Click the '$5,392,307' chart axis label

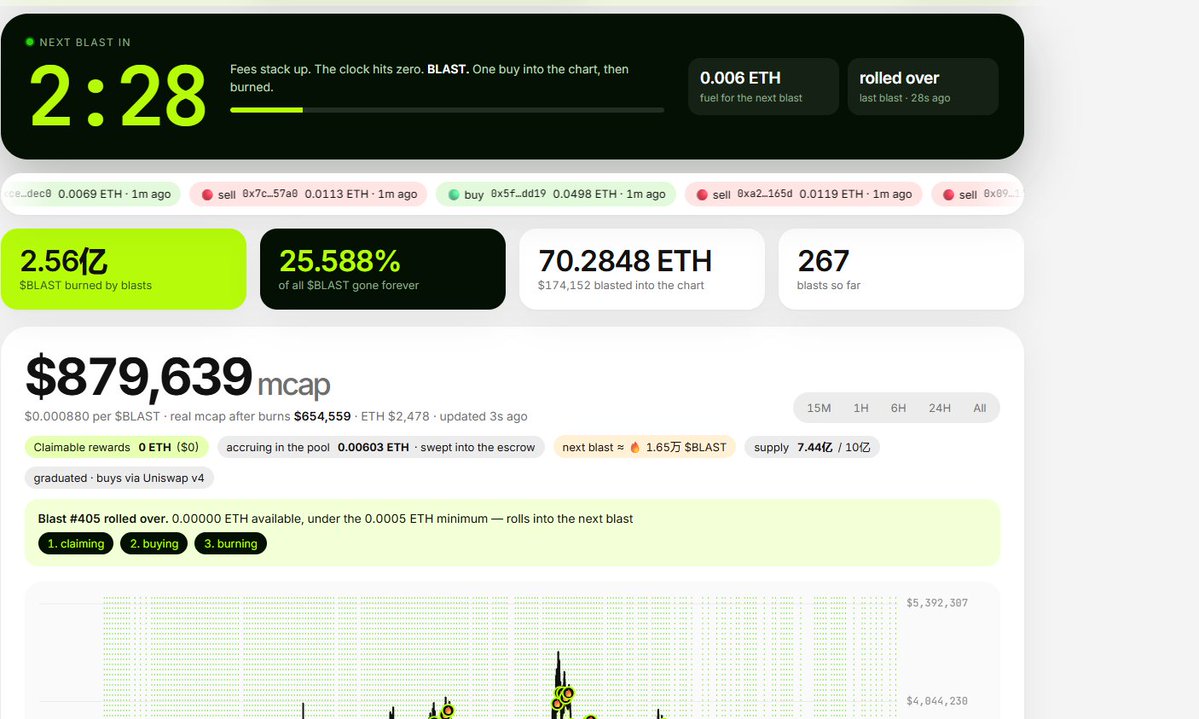tap(937, 603)
